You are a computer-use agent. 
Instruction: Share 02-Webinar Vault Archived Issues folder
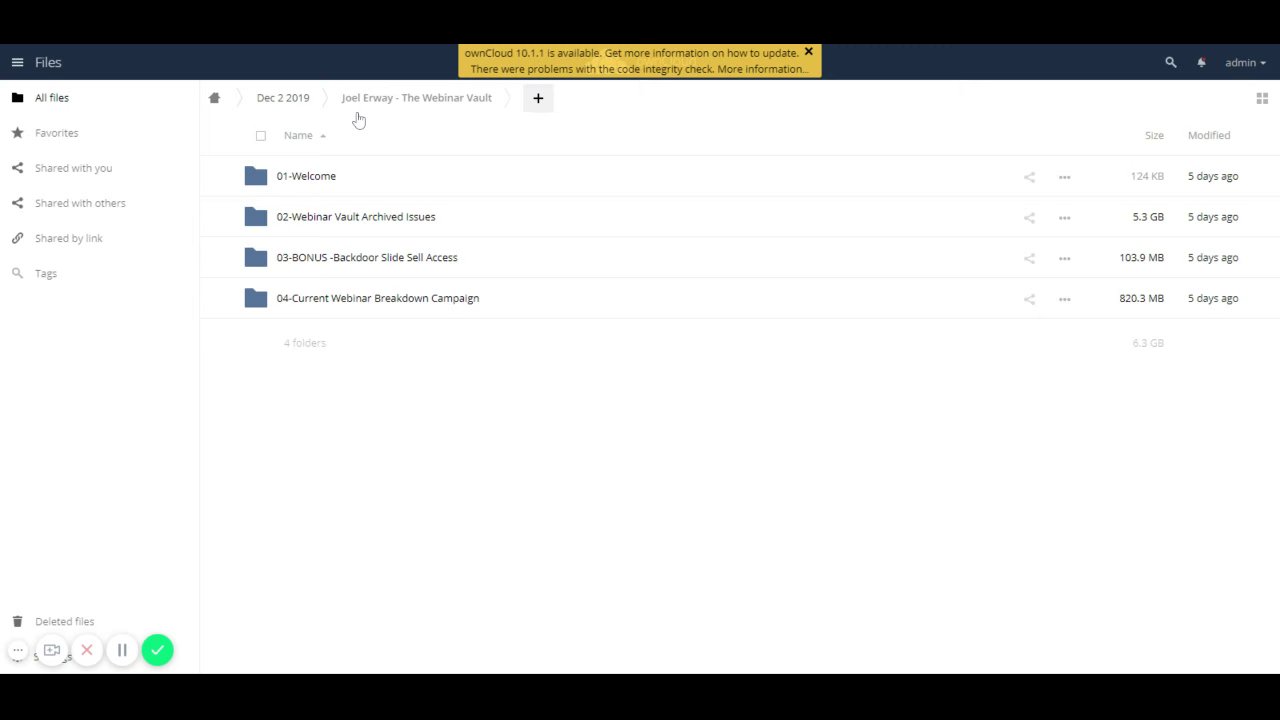coord(1029,218)
